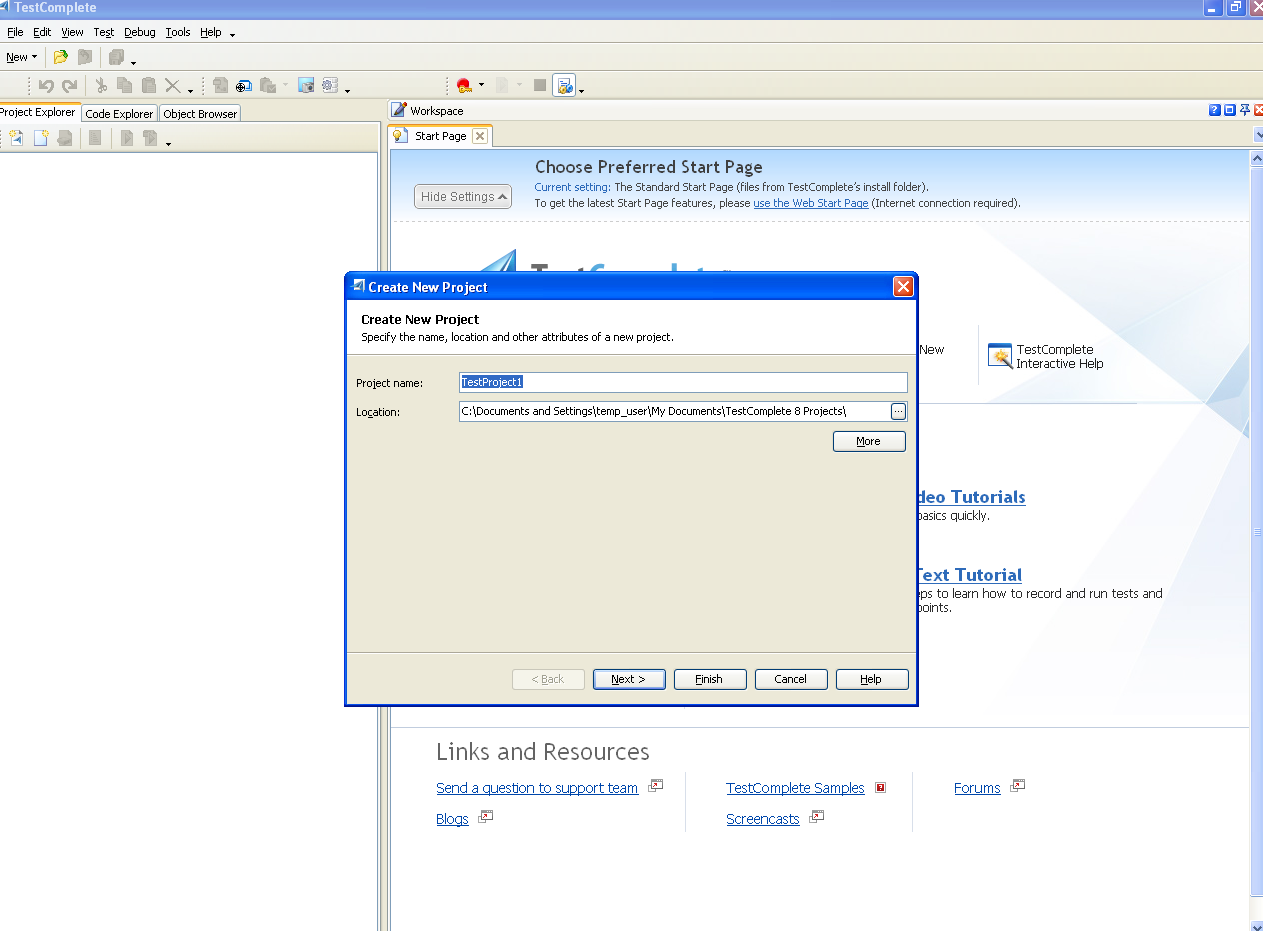Click the camera capture icon in the toolbar
1263x931 pixels.
(x=306, y=86)
